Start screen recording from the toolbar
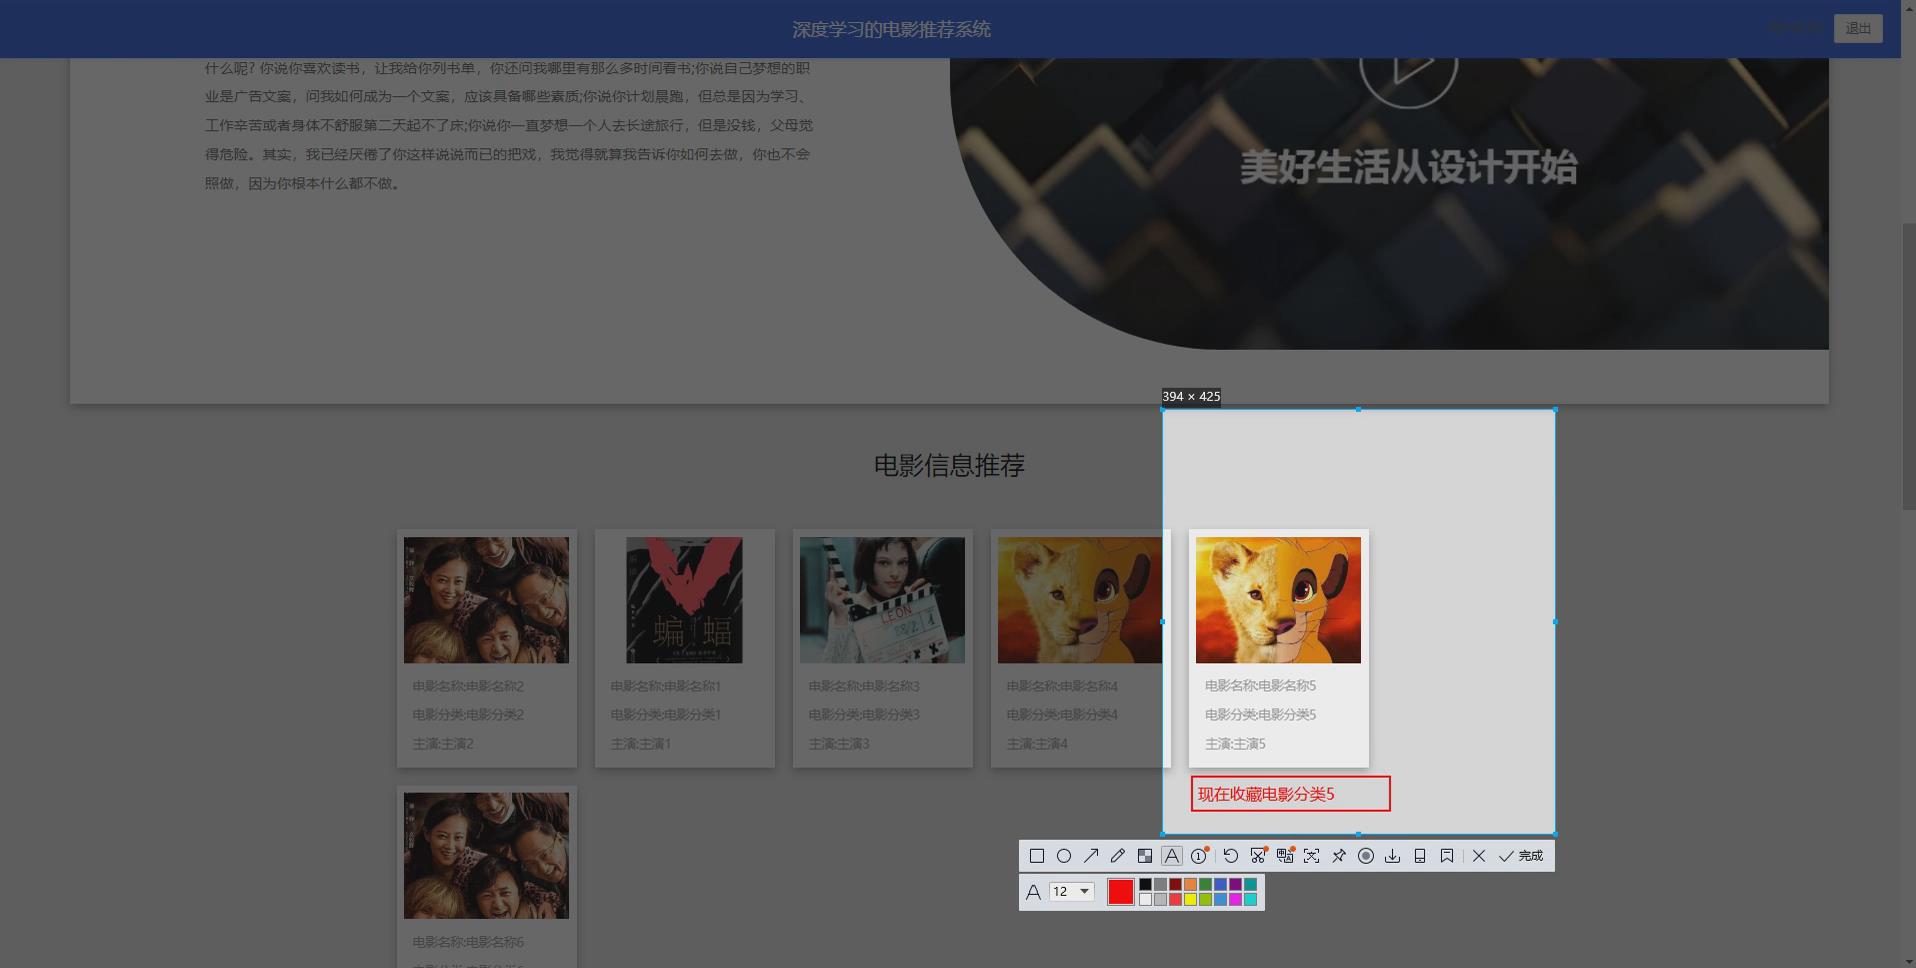Viewport: 1916px width, 968px height. click(x=1366, y=856)
